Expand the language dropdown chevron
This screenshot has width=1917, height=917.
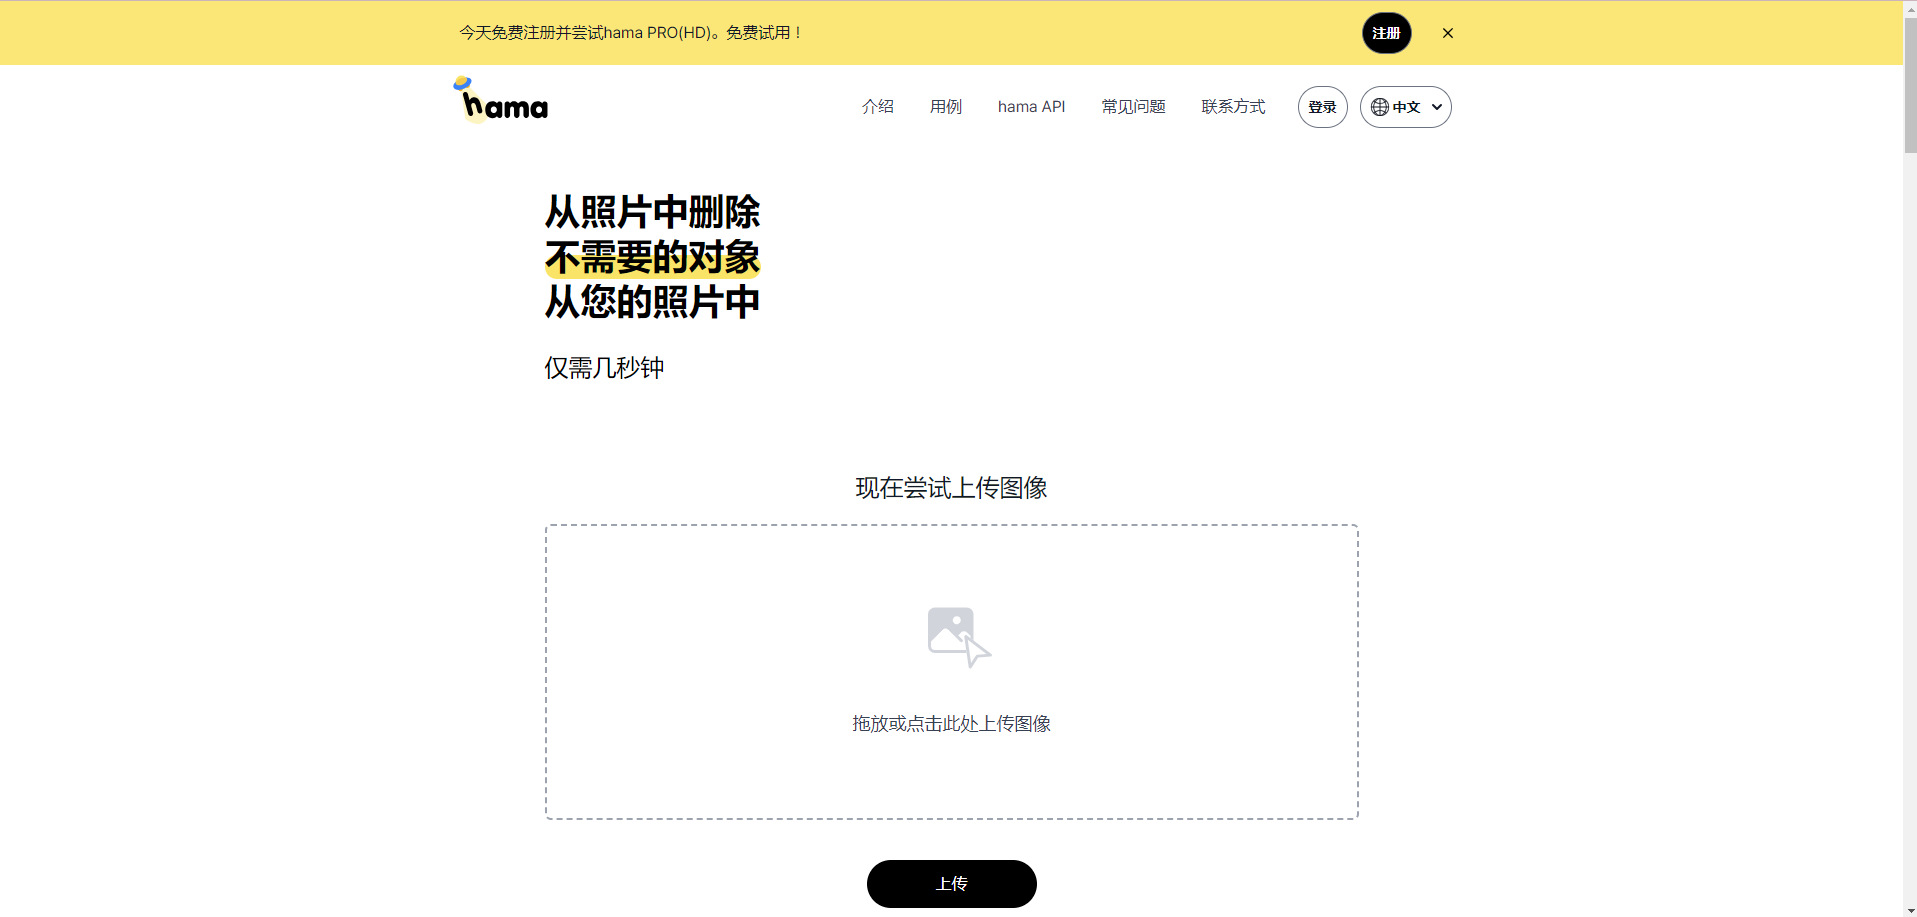pyautogui.click(x=1437, y=107)
